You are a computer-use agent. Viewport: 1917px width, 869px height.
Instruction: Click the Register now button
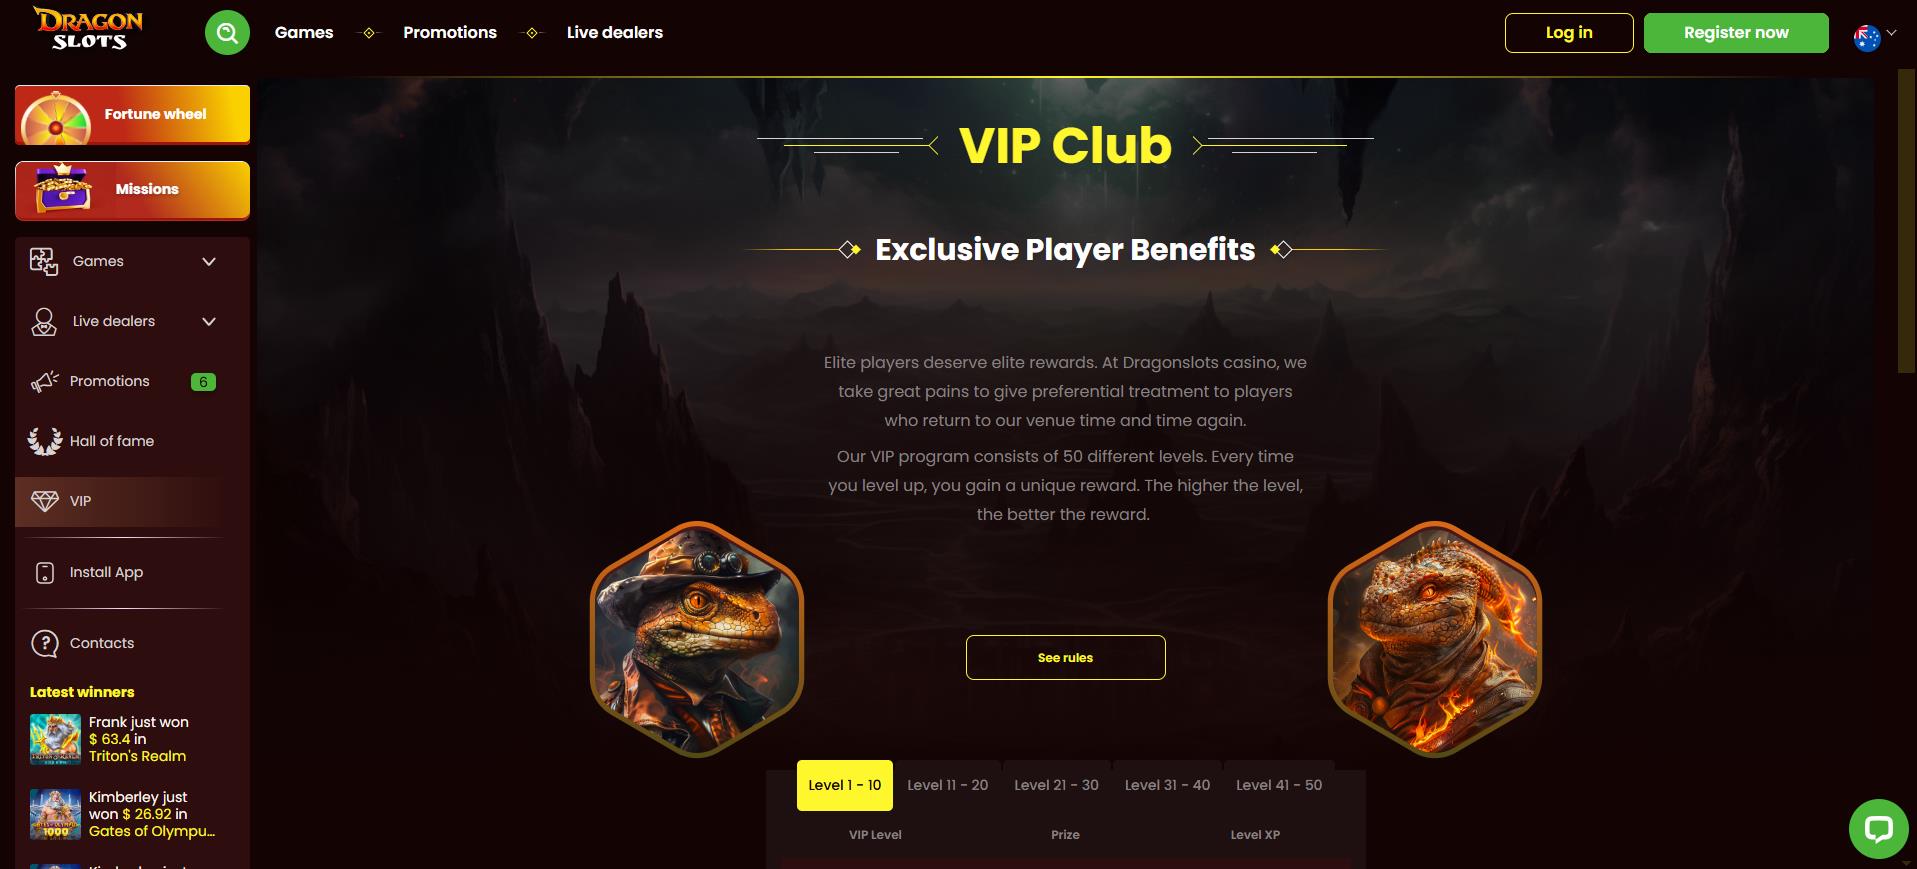[1736, 33]
